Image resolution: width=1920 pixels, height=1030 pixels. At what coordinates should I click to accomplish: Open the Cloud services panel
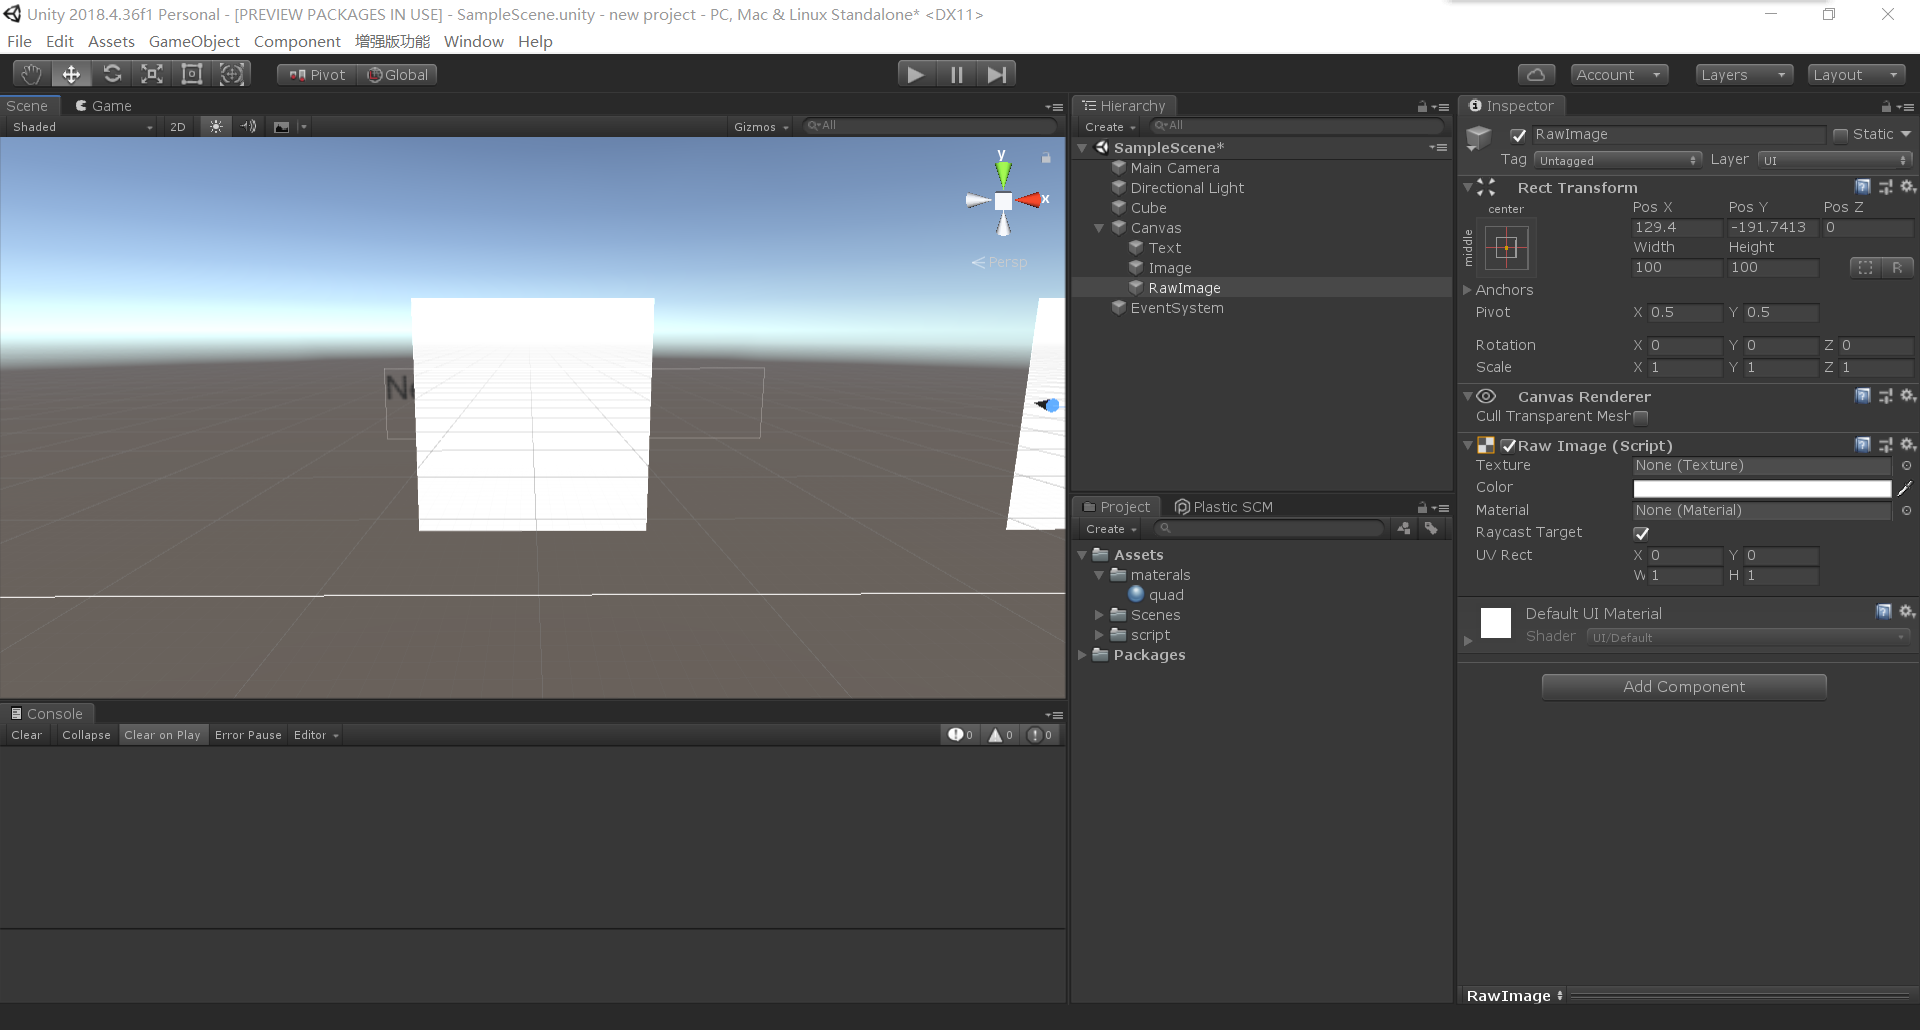pyautogui.click(x=1536, y=75)
